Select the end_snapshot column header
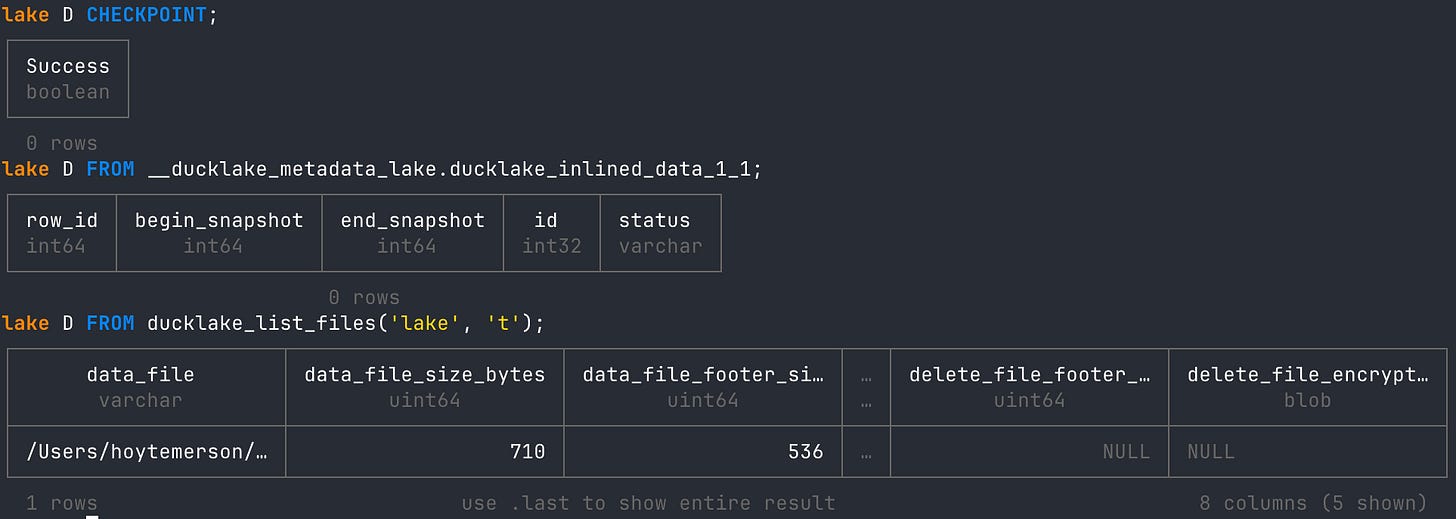The width and height of the screenshot is (1456, 519). coord(412,233)
